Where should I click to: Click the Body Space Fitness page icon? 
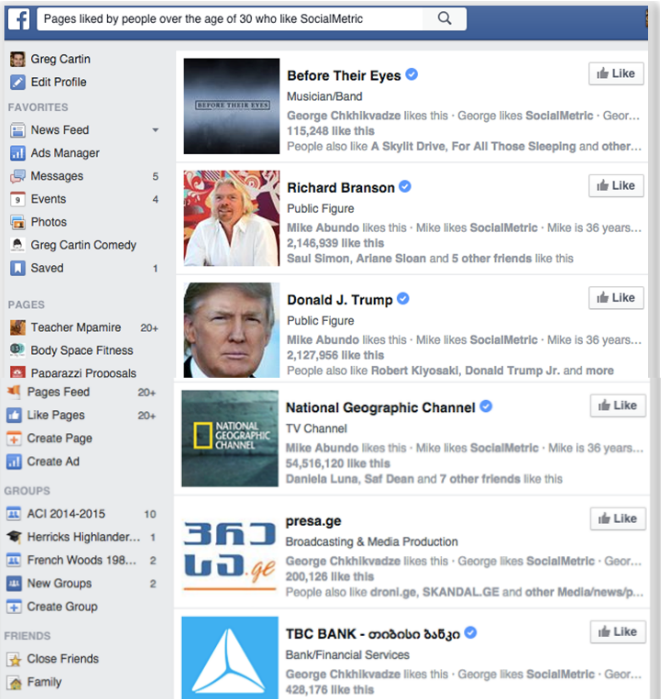tap(17, 350)
